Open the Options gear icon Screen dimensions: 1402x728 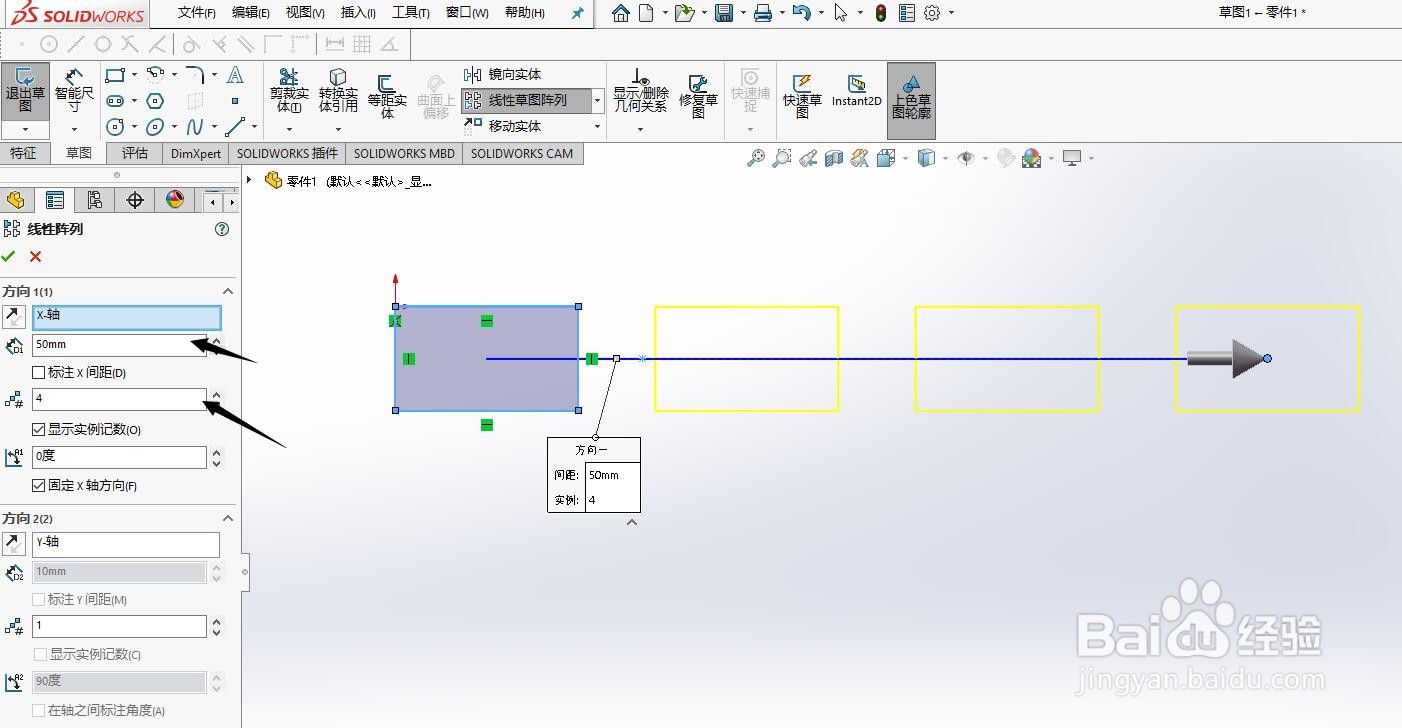tap(932, 13)
